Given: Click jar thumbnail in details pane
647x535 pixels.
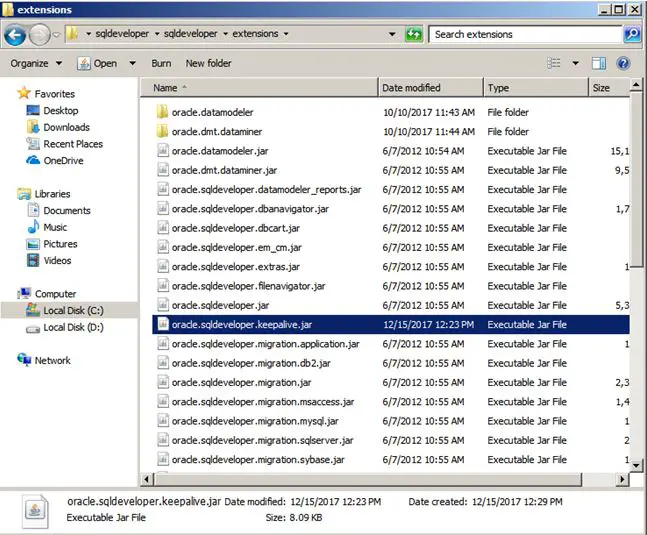Looking at the screenshot, I should [35, 511].
